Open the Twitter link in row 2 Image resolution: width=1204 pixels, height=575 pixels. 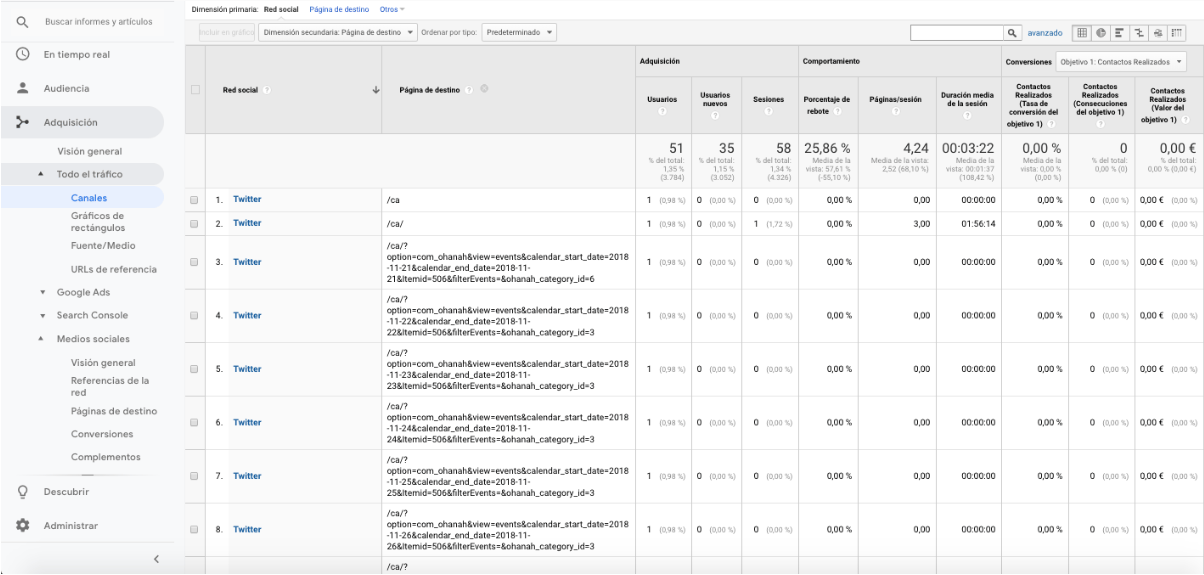coord(247,223)
